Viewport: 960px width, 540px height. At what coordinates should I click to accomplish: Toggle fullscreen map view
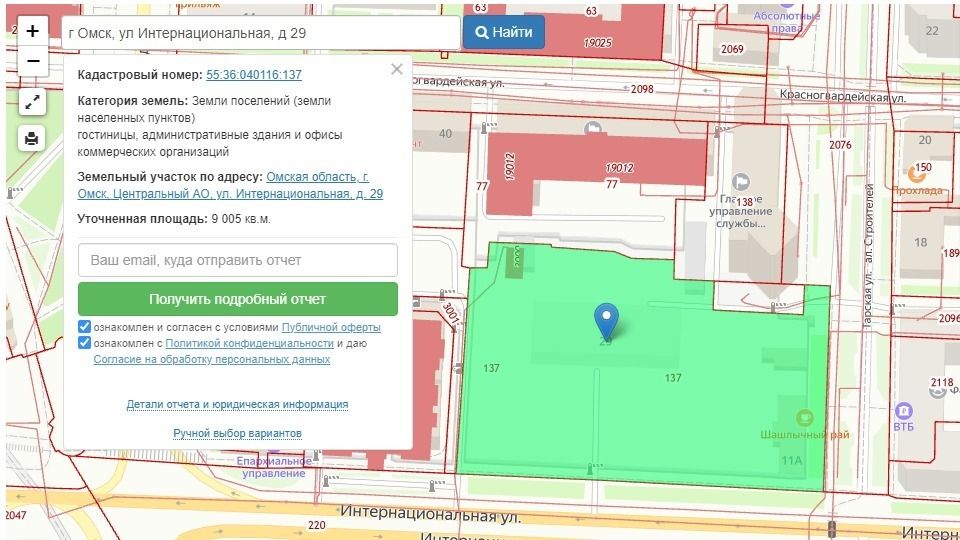pyautogui.click(x=32, y=102)
